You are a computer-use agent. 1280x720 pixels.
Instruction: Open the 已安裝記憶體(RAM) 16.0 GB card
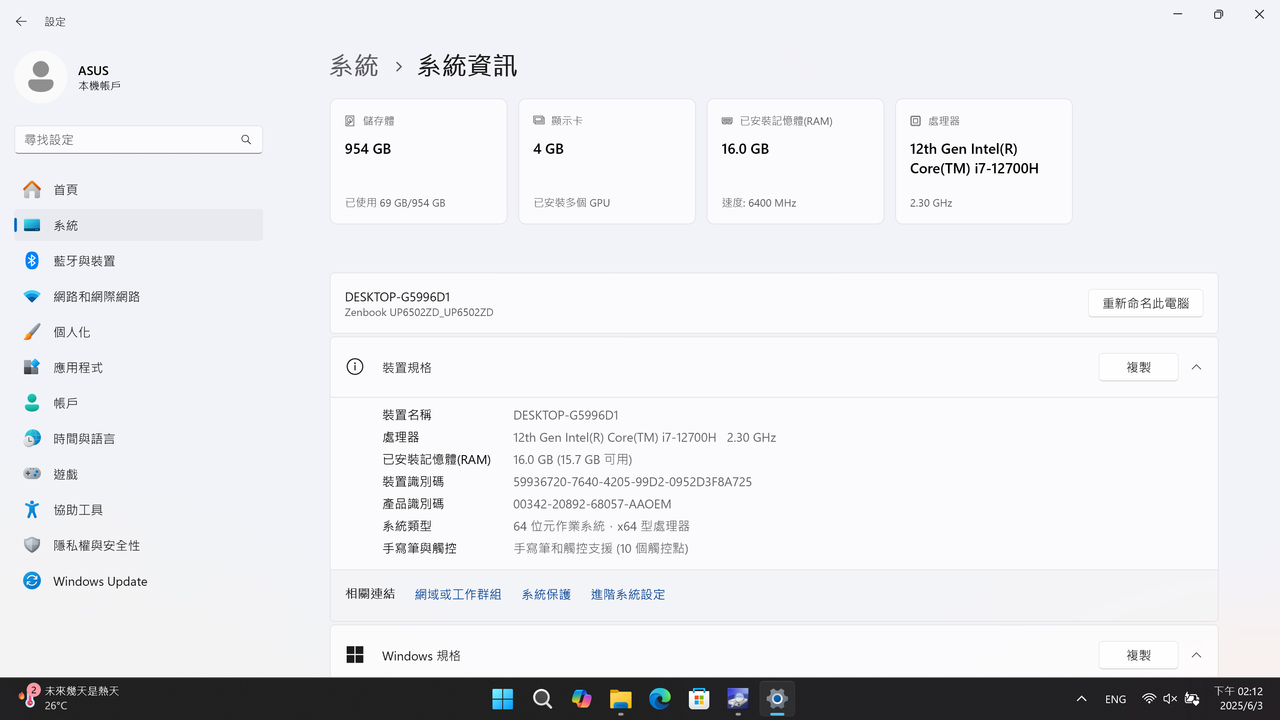point(795,161)
